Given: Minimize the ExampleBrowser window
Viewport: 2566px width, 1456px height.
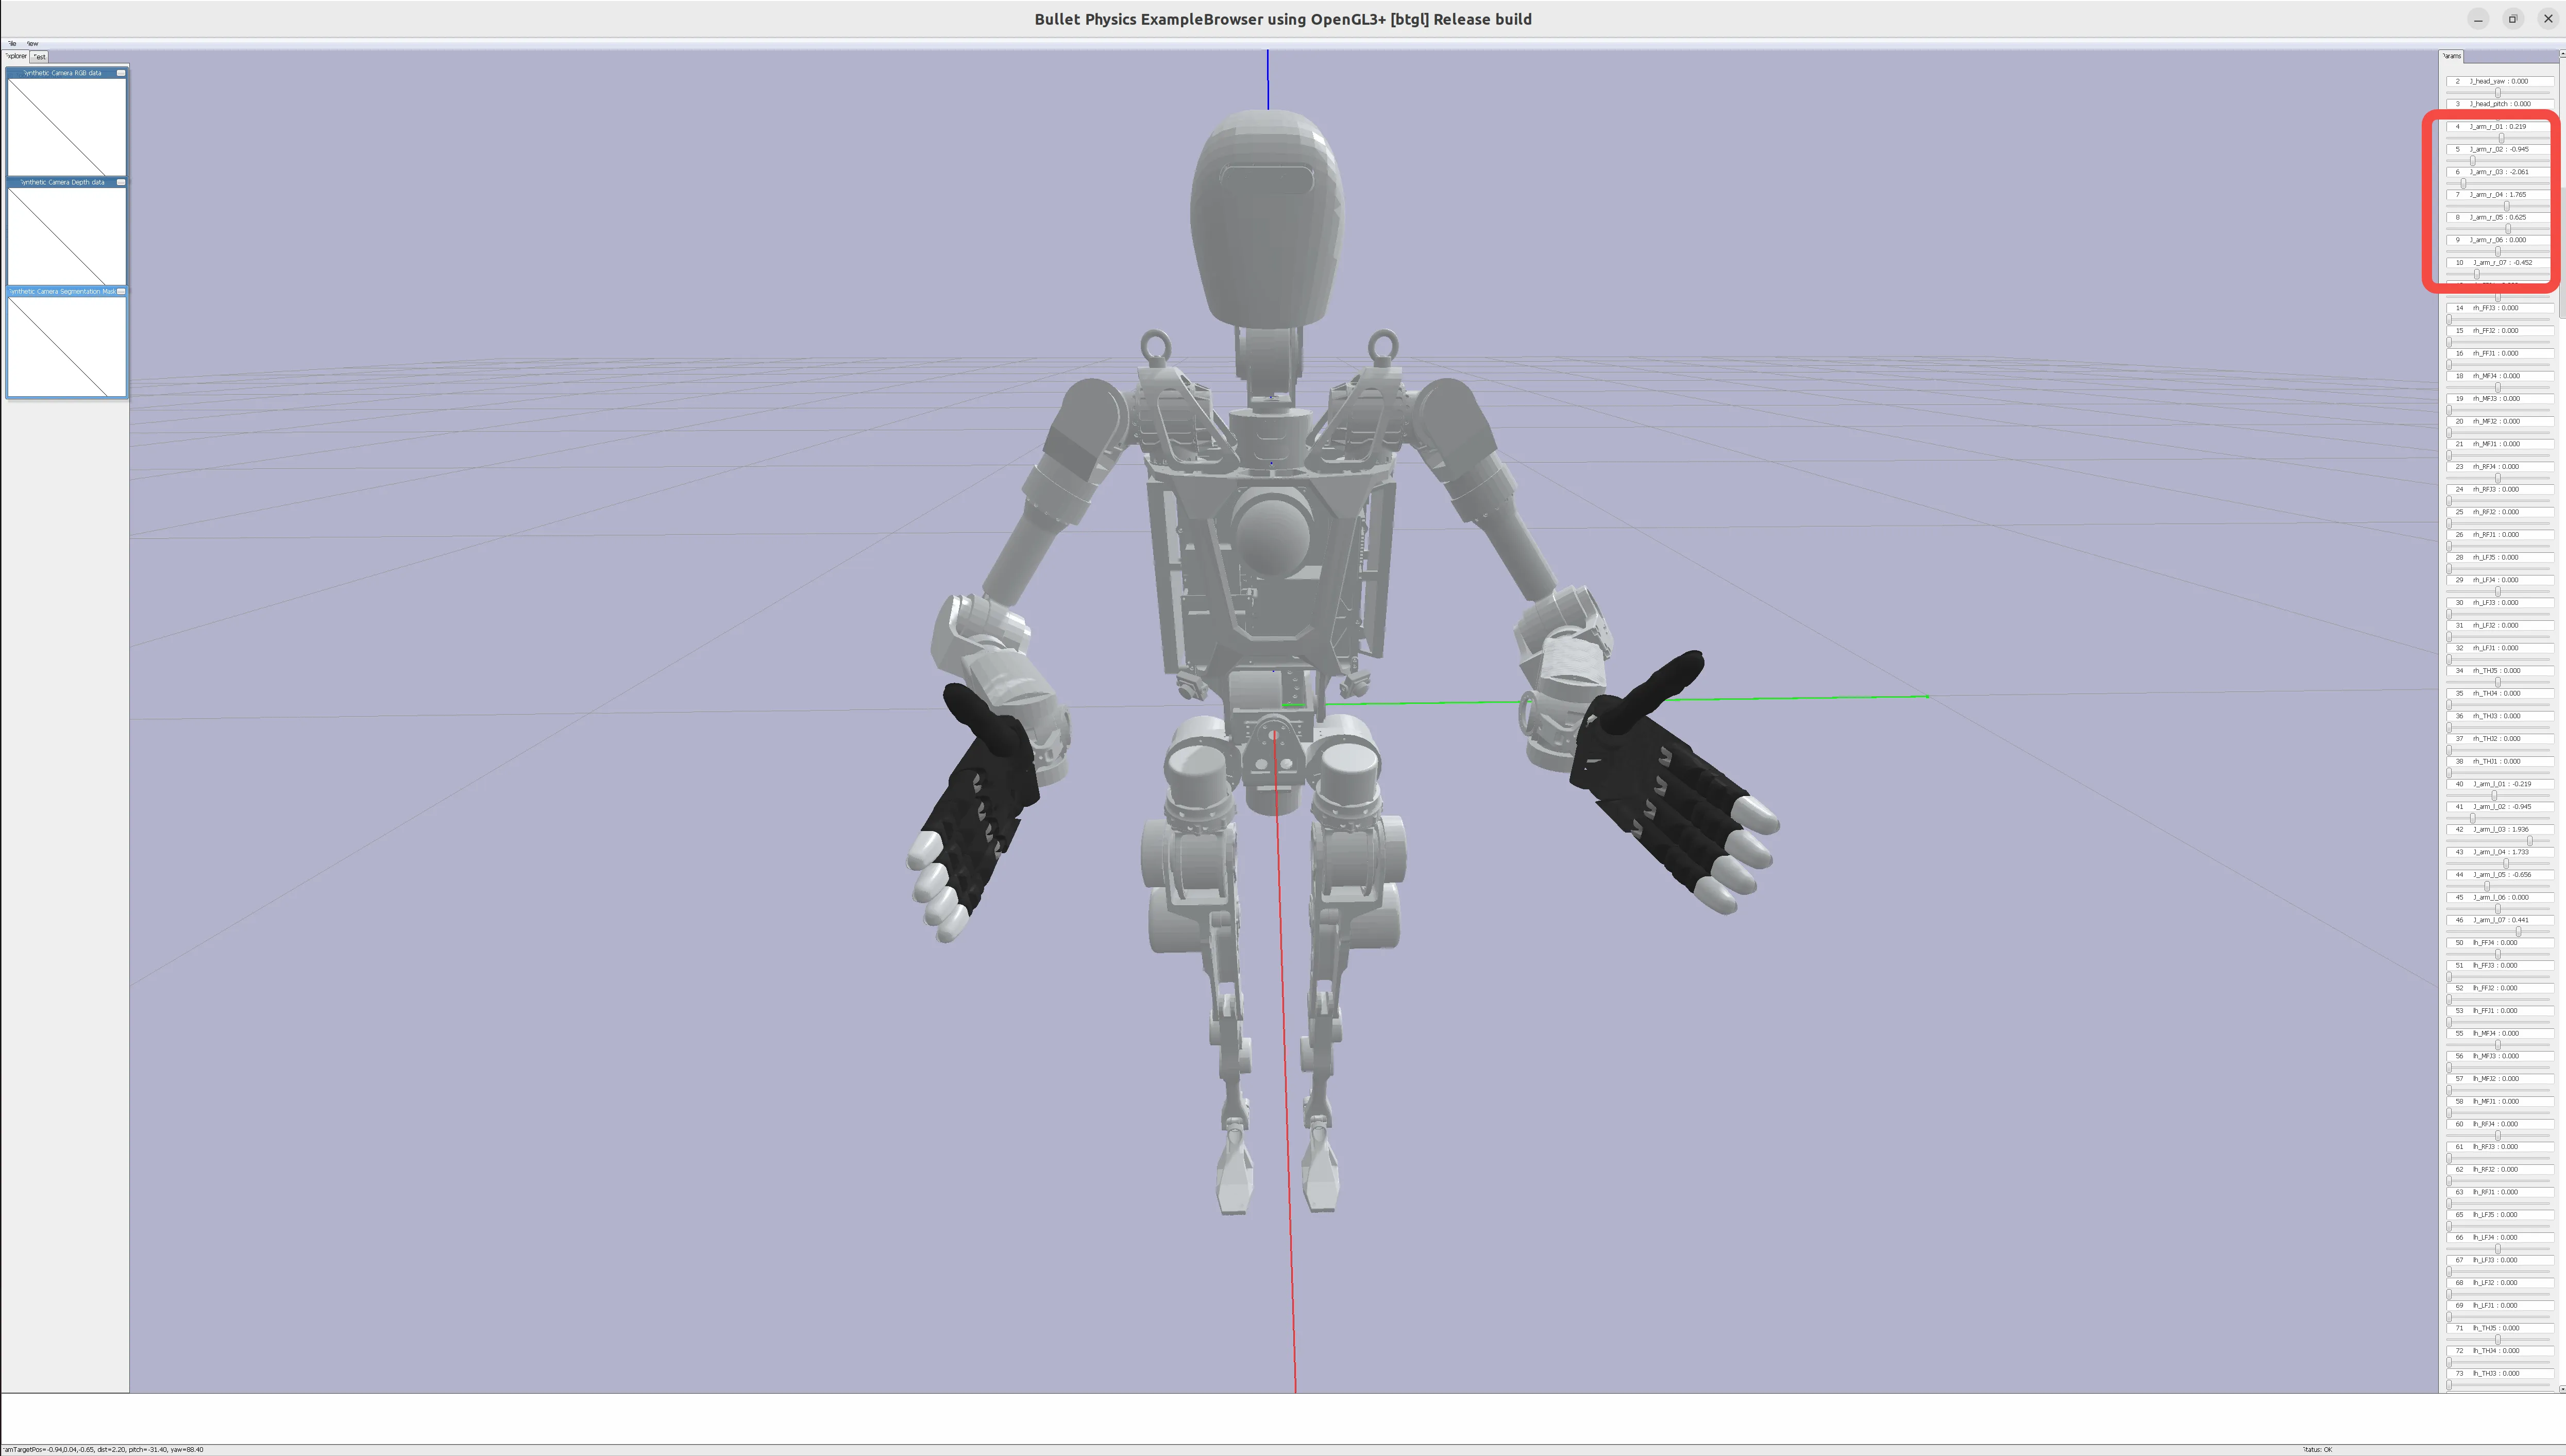Looking at the screenshot, I should (2478, 19).
